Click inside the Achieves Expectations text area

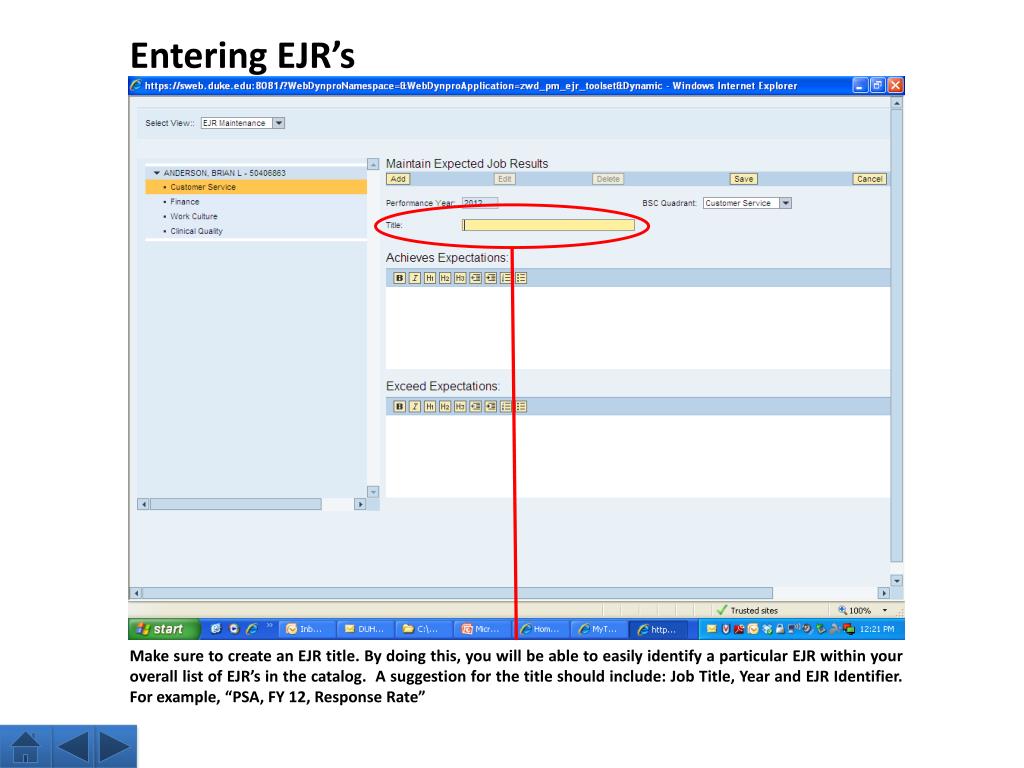[x=637, y=328]
